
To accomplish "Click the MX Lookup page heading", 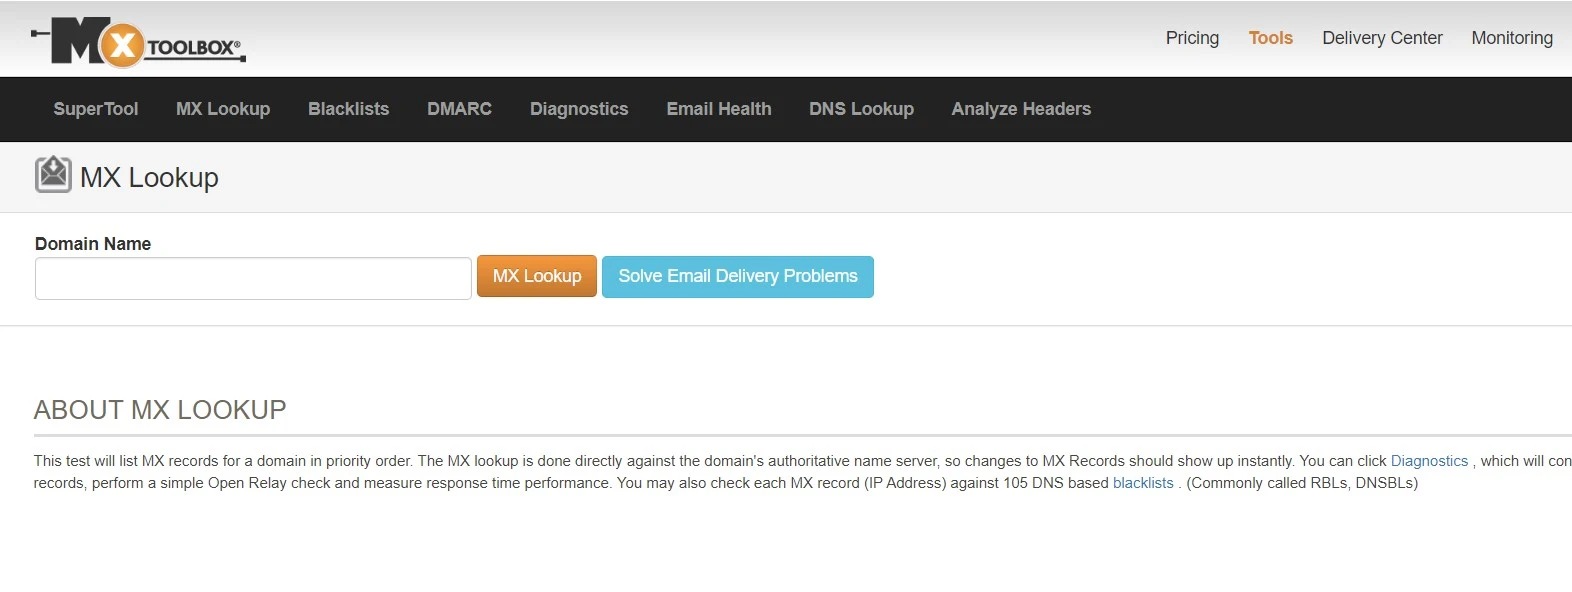I will [149, 177].
